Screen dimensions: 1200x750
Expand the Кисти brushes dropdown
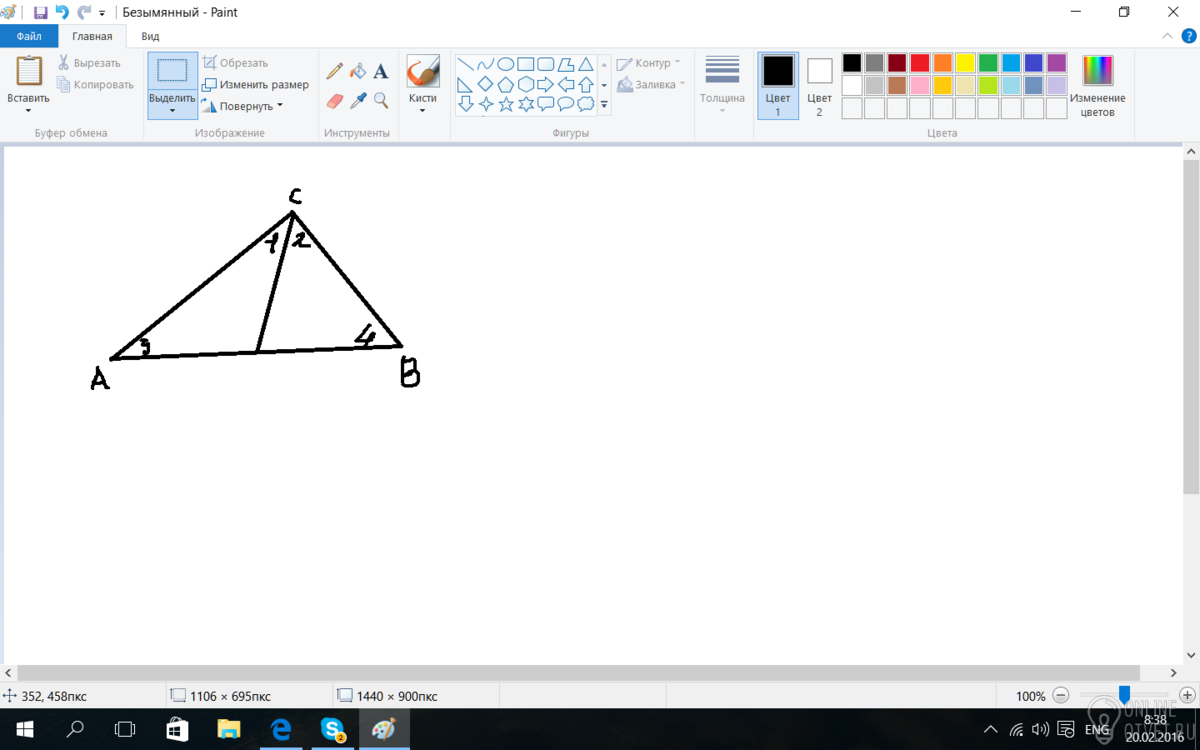[x=423, y=110]
